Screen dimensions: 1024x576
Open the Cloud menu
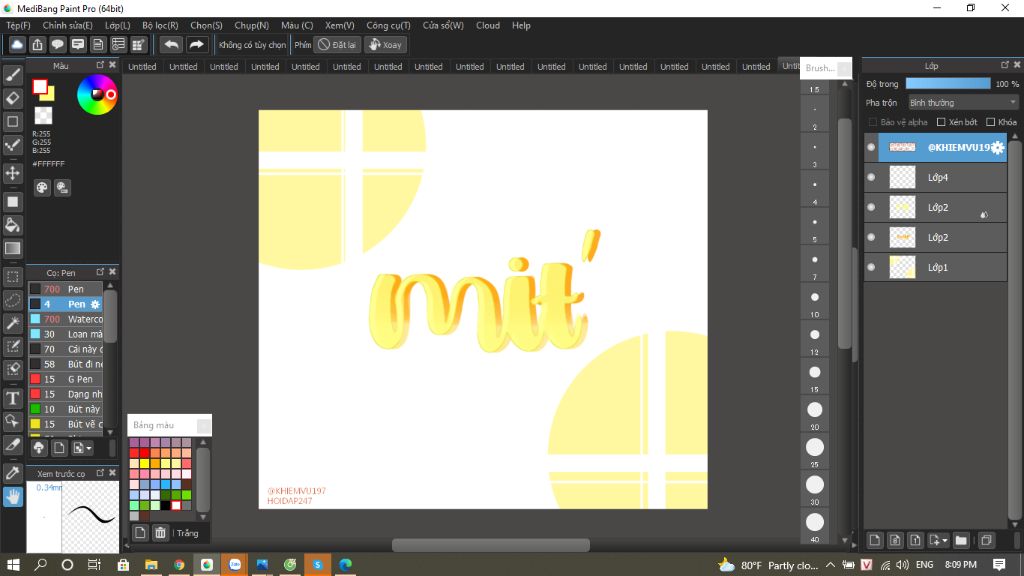[488, 25]
